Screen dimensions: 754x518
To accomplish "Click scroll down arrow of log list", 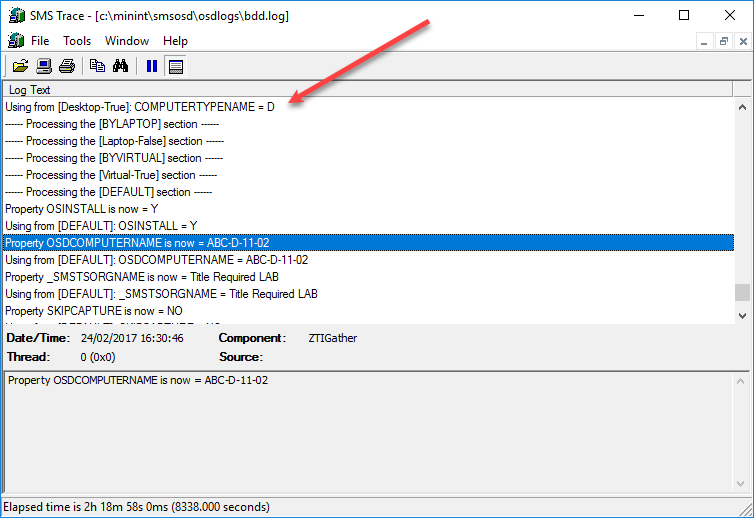I will pyautogui.click(x=742, y=315).
